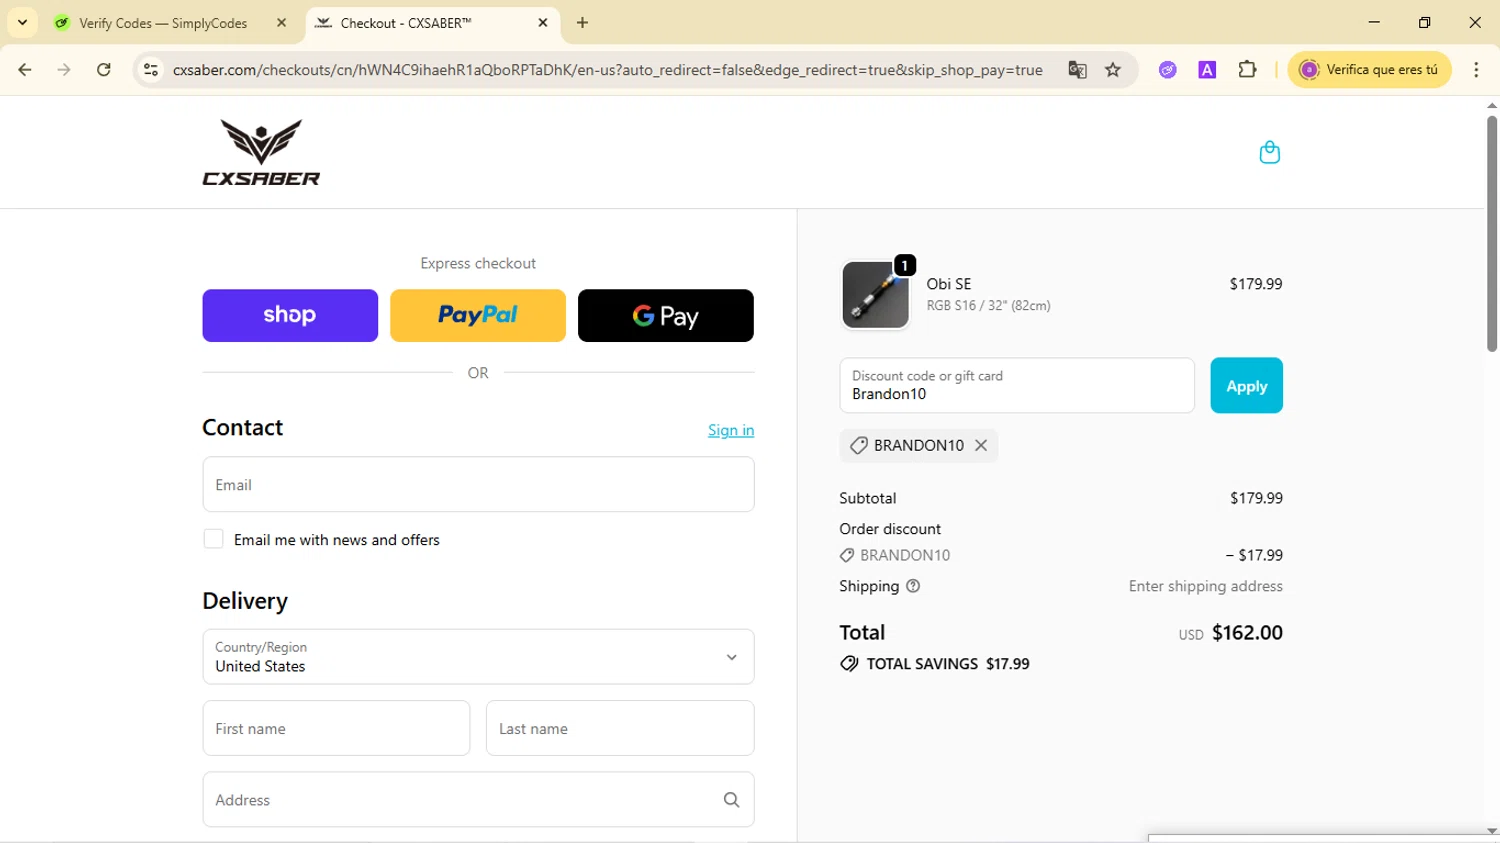Apply the discount code
The image size is (1500, 843).
pyautogui.click(x=1246, y=385)
